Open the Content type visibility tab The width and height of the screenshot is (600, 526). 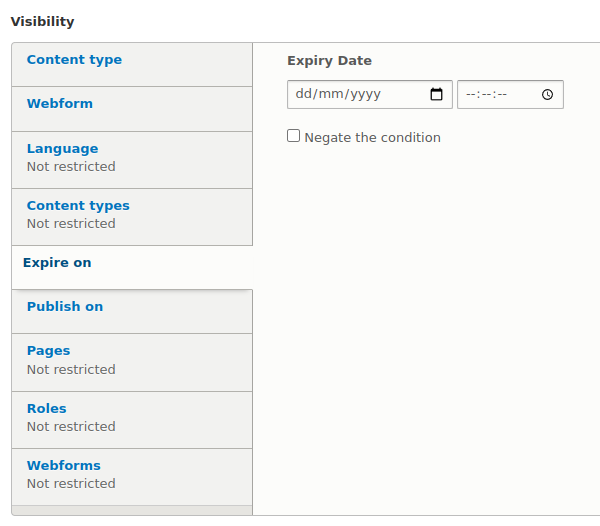(74, 60)
